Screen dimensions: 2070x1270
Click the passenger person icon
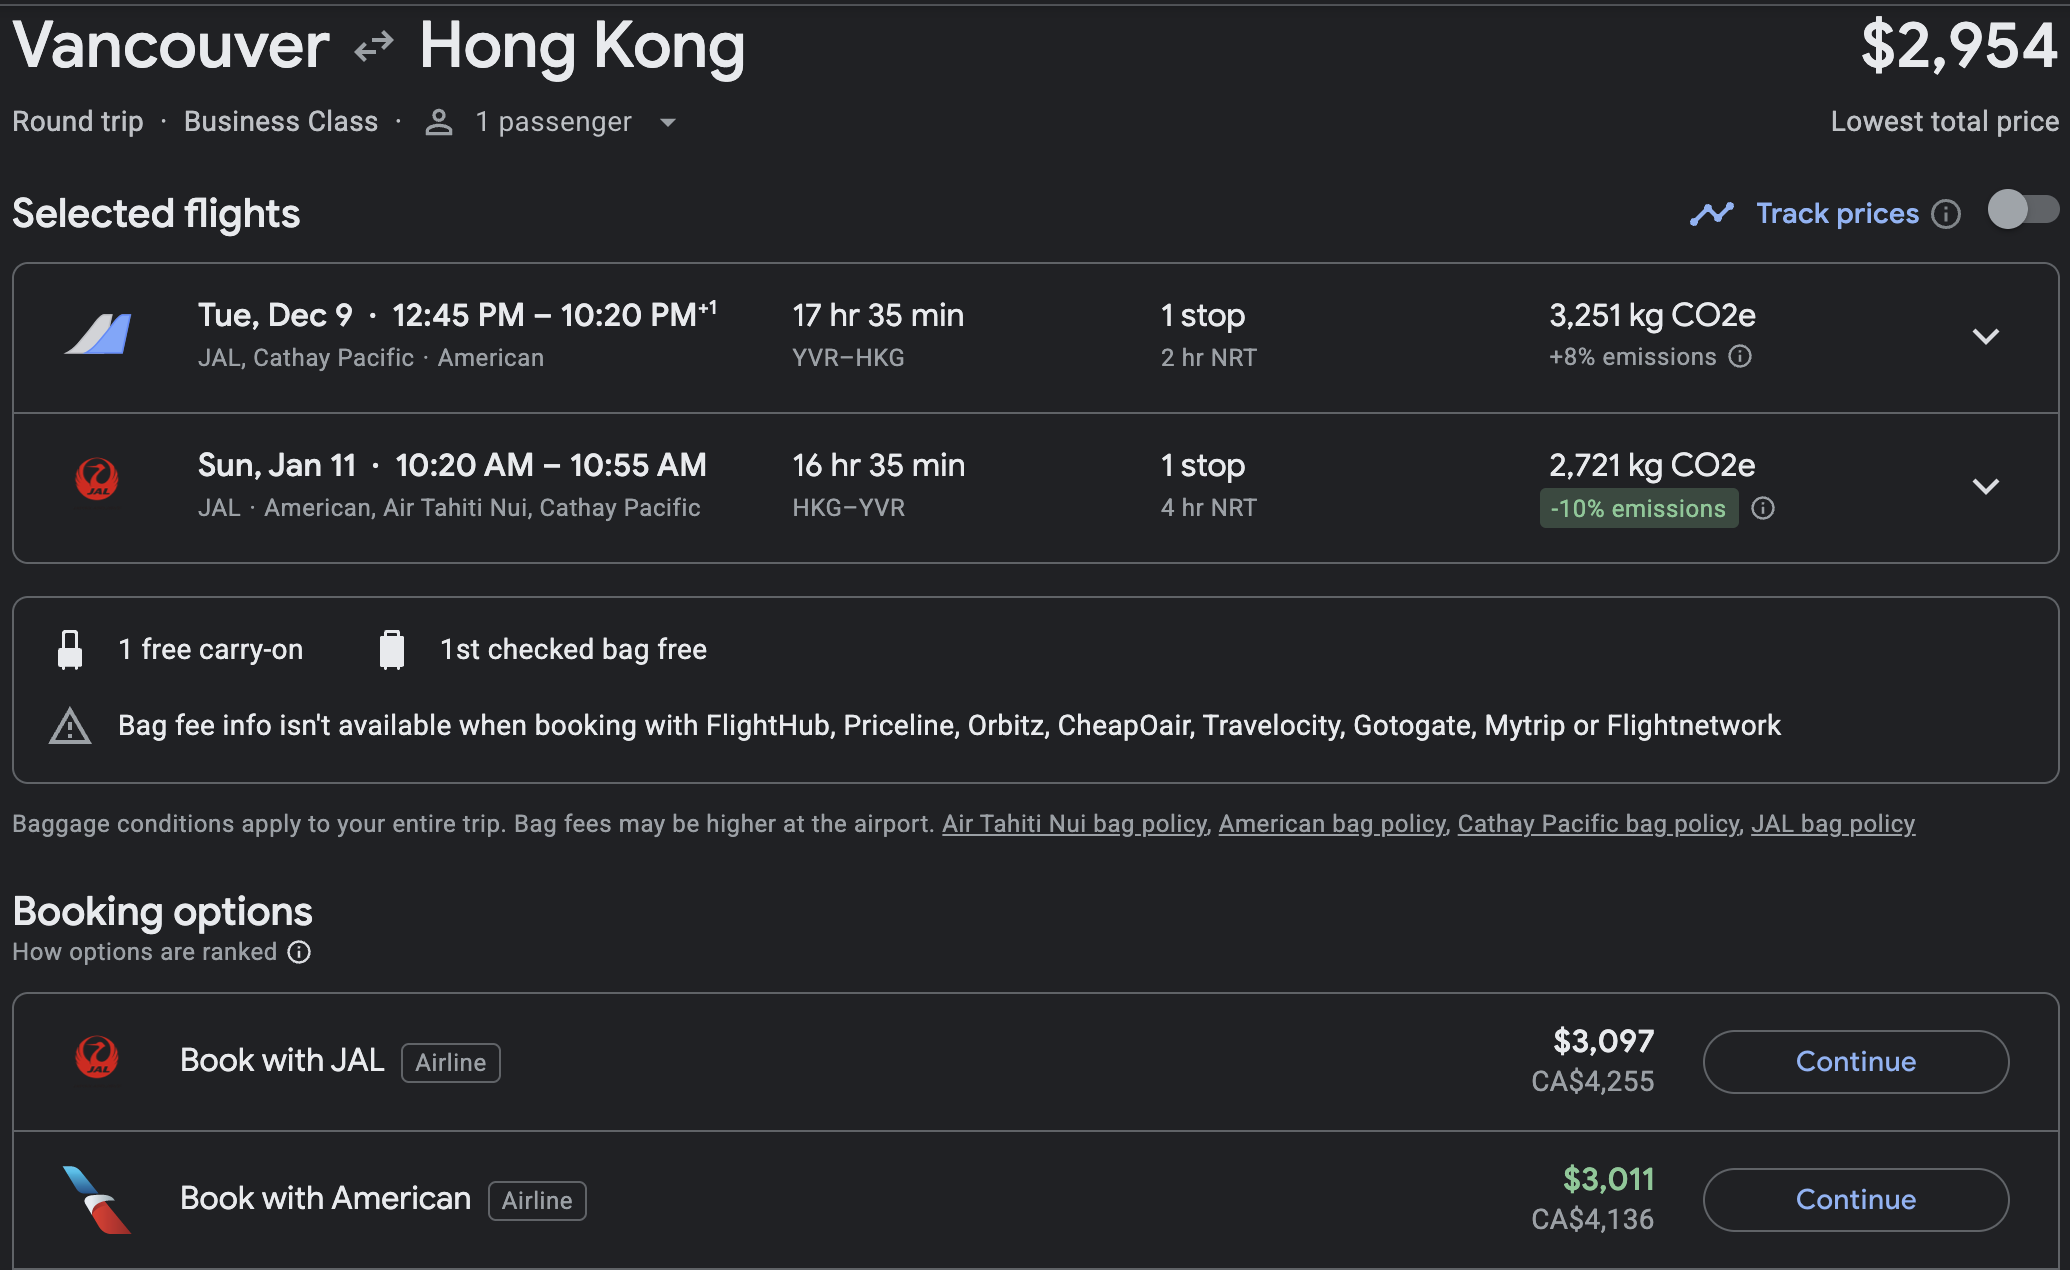pos(438,123)
